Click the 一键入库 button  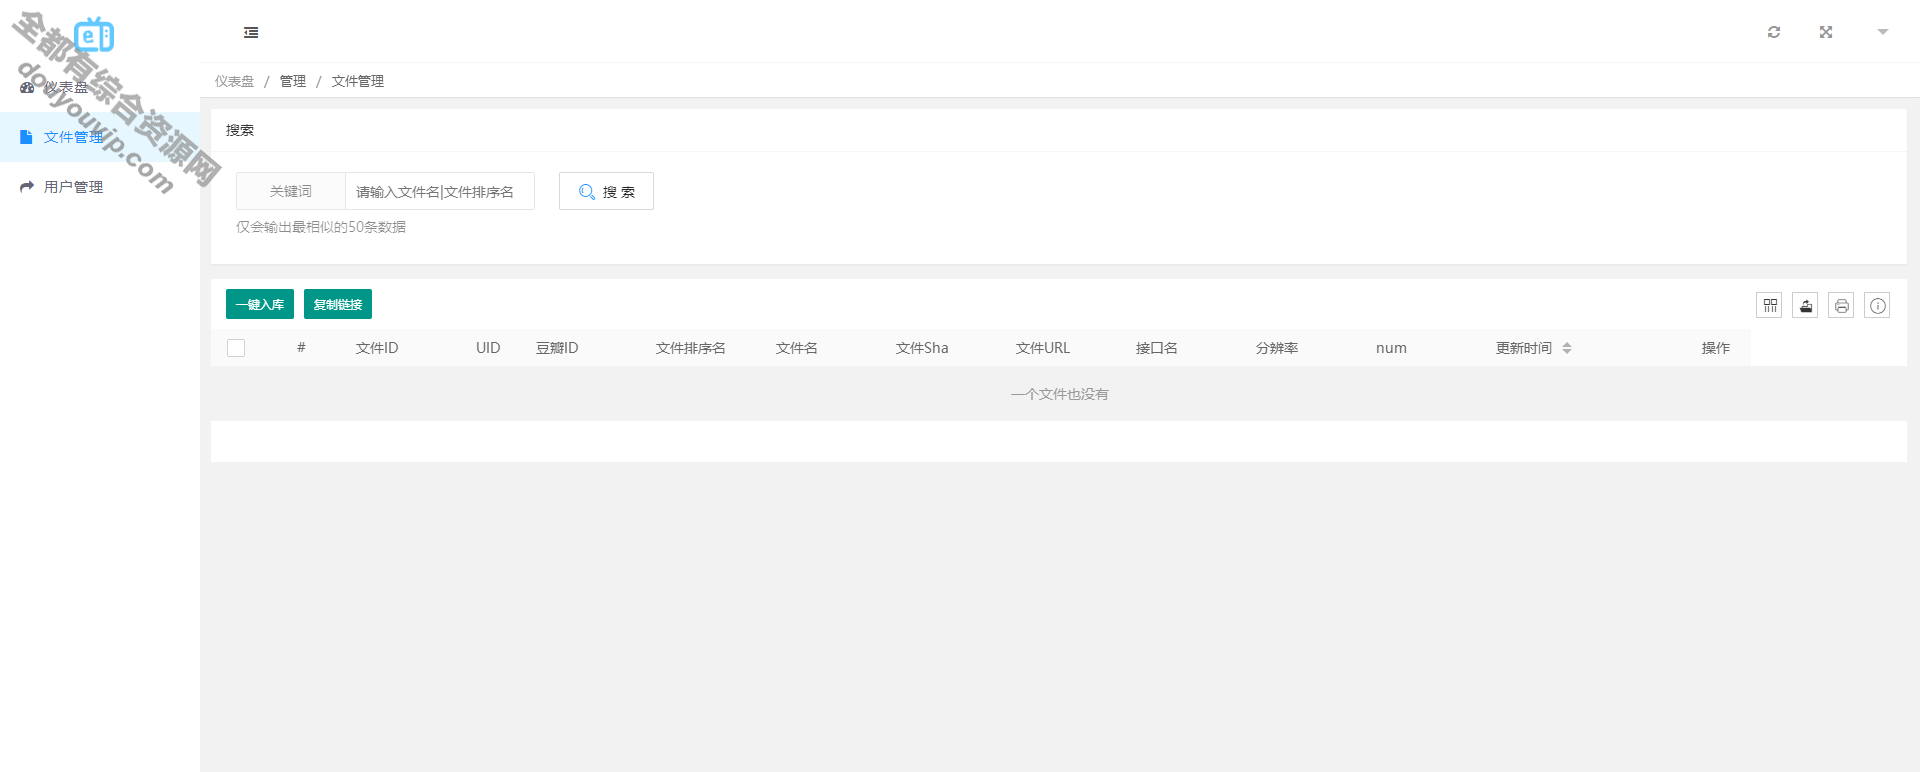click(260, 304)
